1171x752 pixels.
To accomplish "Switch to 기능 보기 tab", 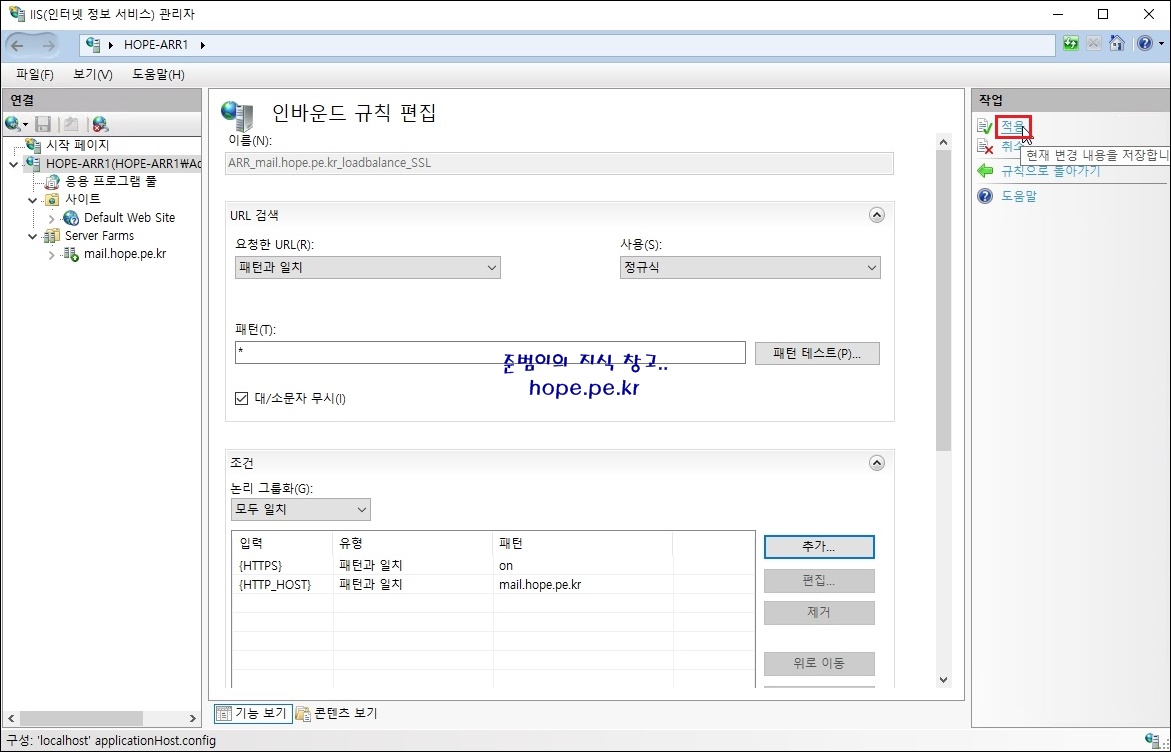I will click(252, 713).
